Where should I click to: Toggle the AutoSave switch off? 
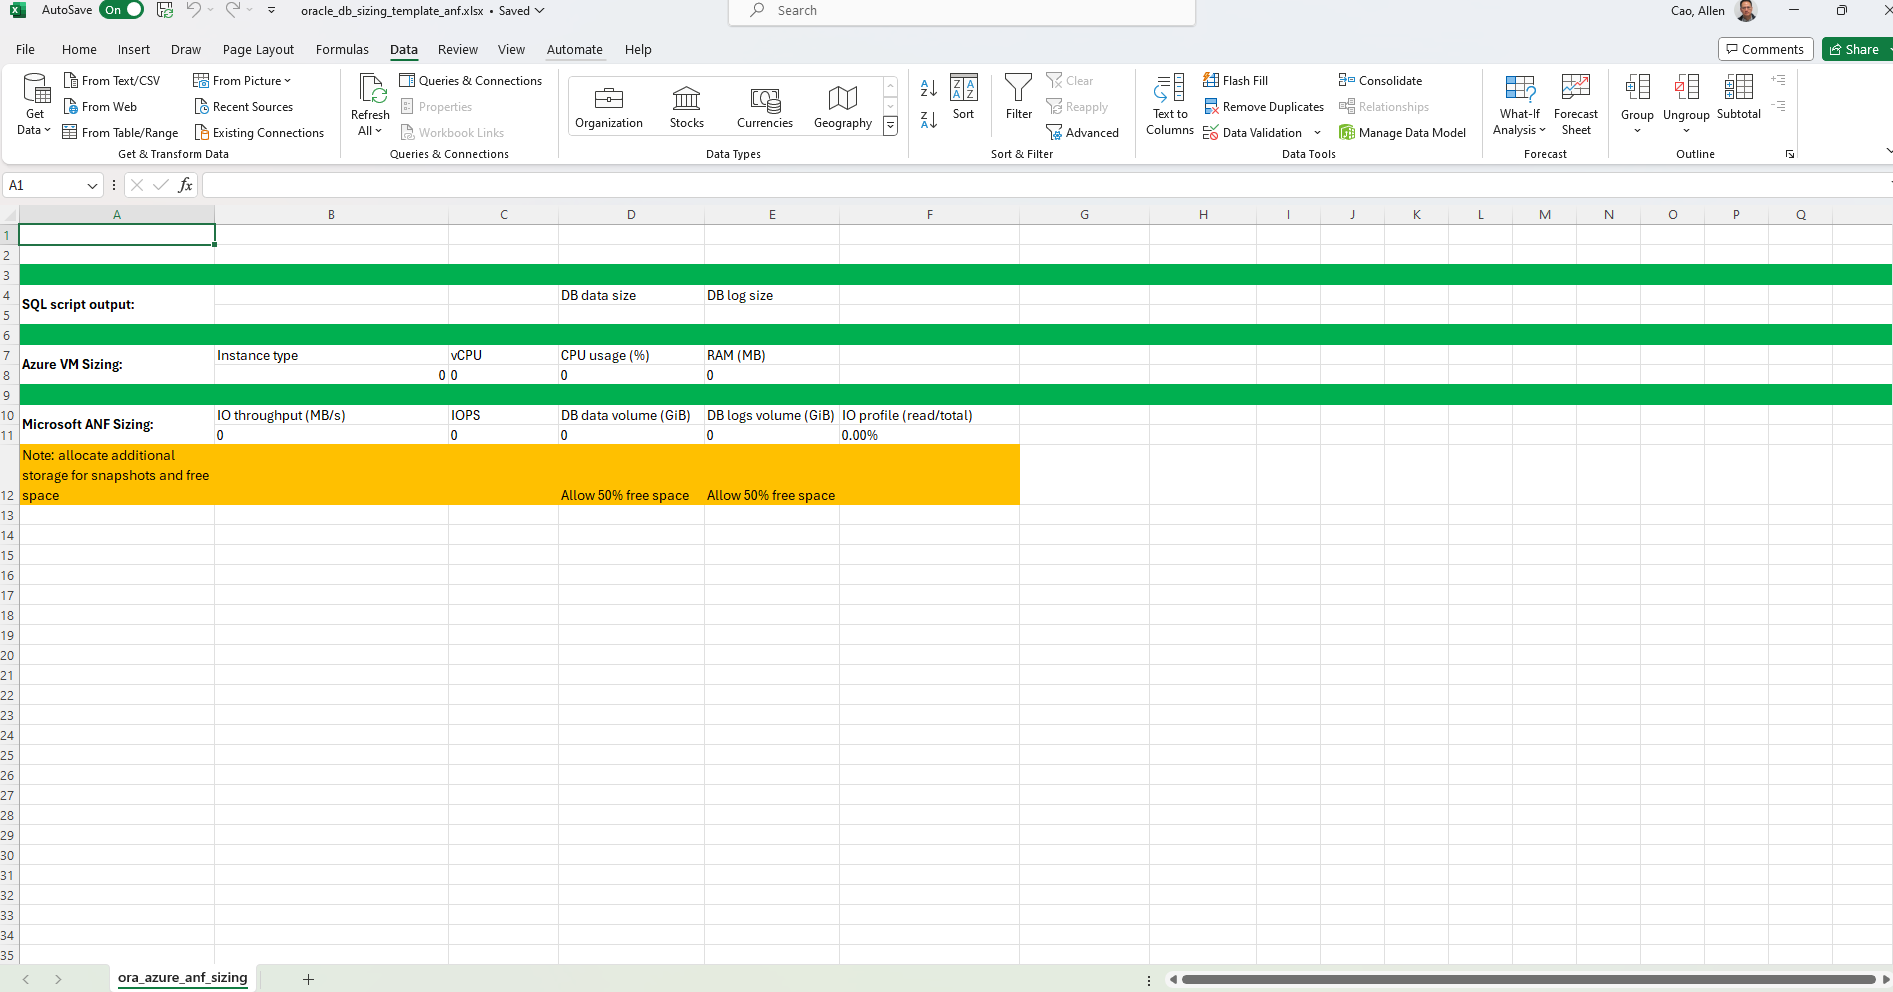[x=121, y=10]
